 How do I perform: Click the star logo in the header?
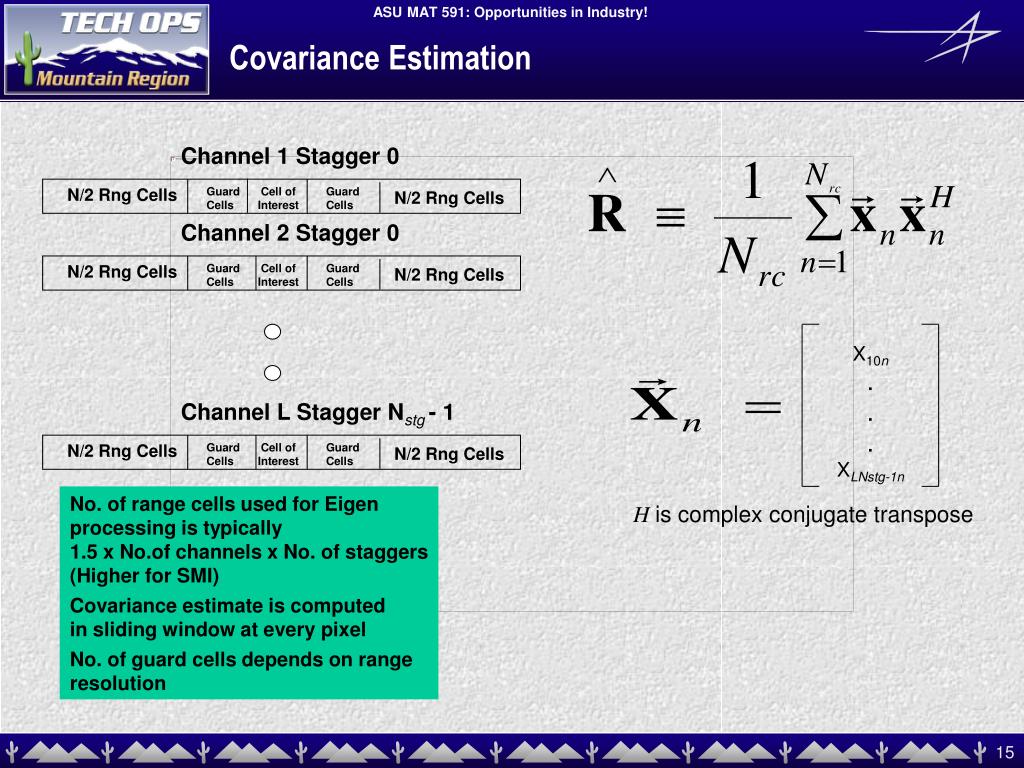click(933, 37)
